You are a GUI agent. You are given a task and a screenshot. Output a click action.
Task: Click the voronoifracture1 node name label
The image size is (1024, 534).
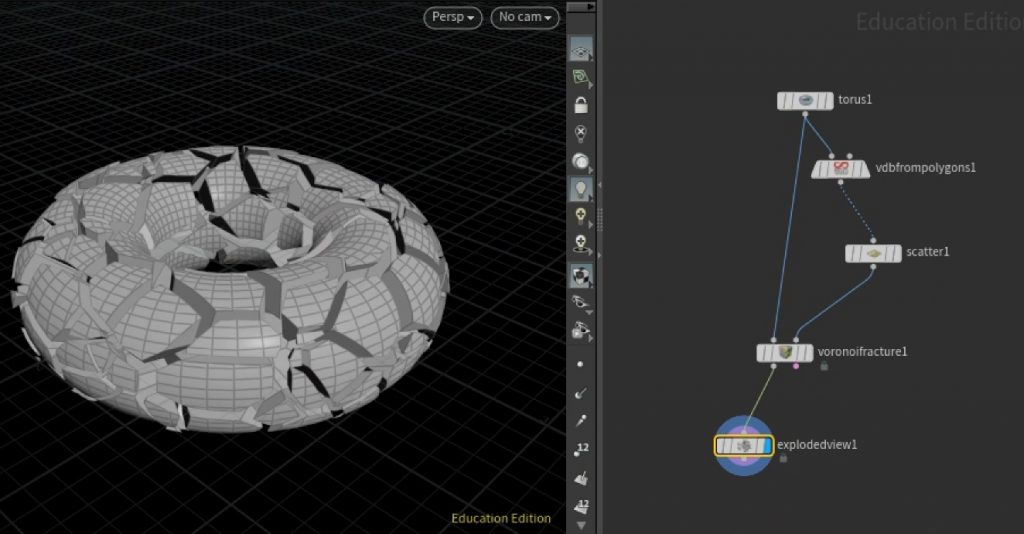point(862,352)
